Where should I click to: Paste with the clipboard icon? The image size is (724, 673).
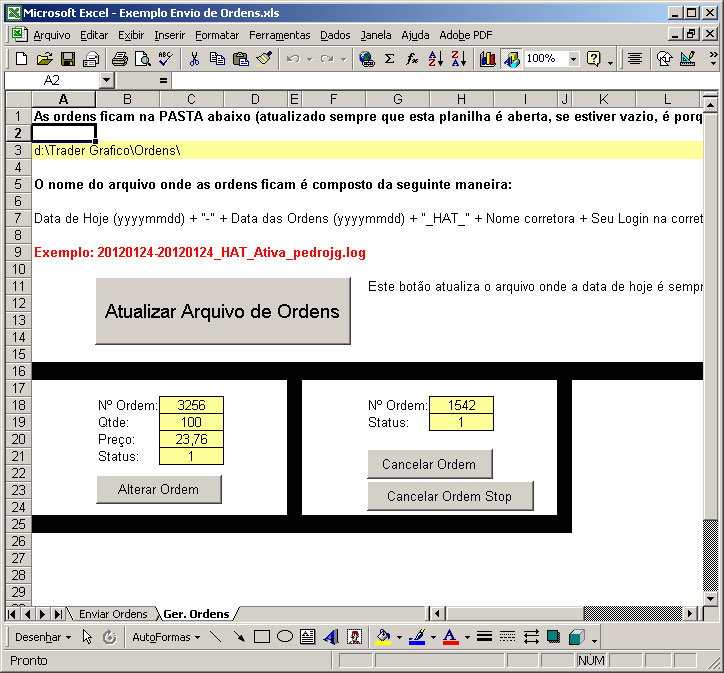[x=241, y=59]
